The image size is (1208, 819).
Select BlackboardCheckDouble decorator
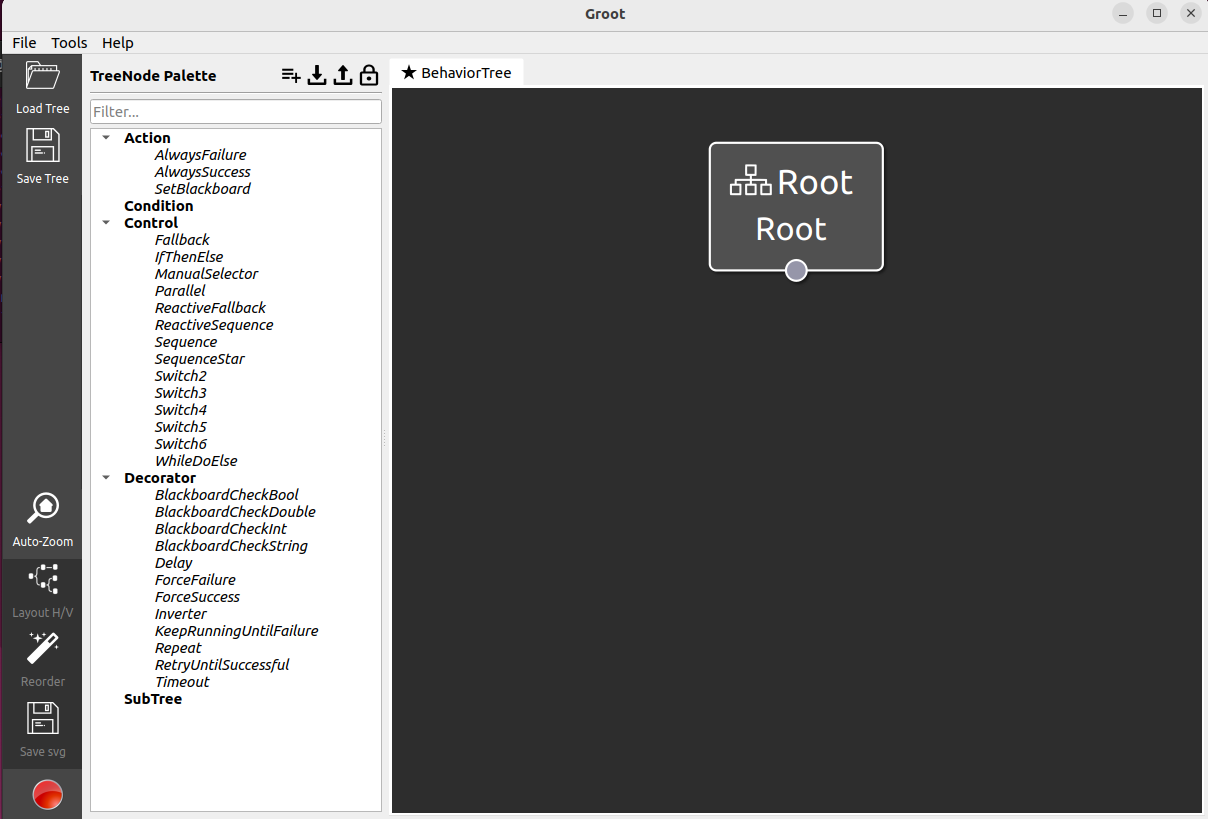235,512
